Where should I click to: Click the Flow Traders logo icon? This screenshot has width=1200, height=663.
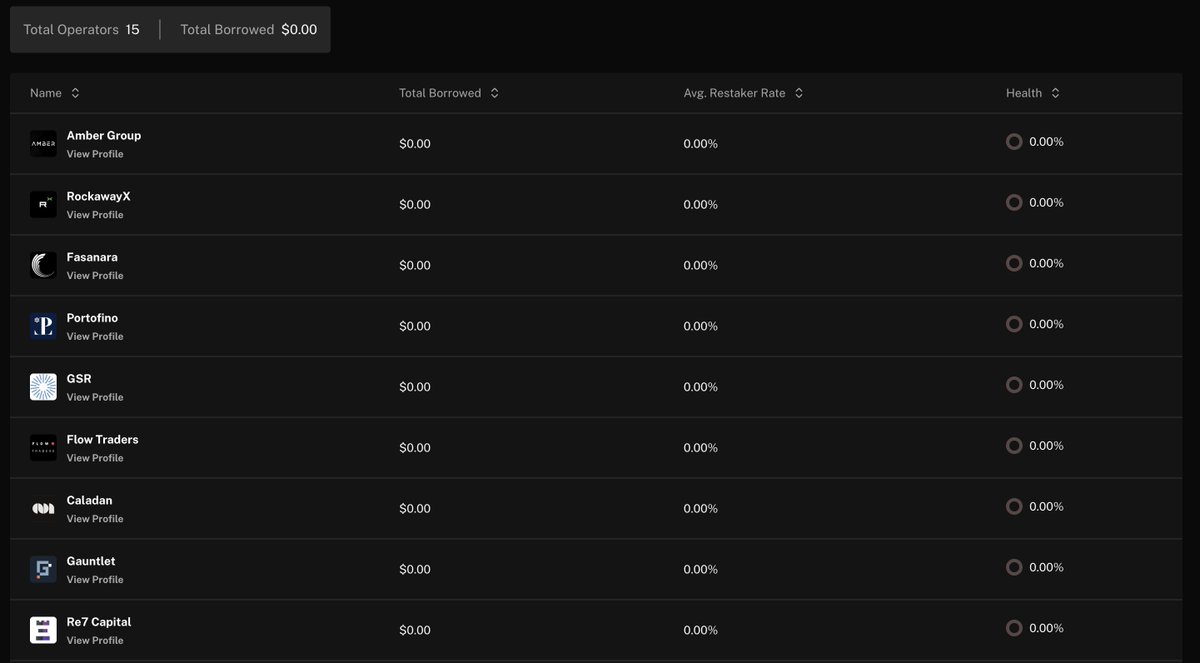pyautogui.click(x=43, y=448)
